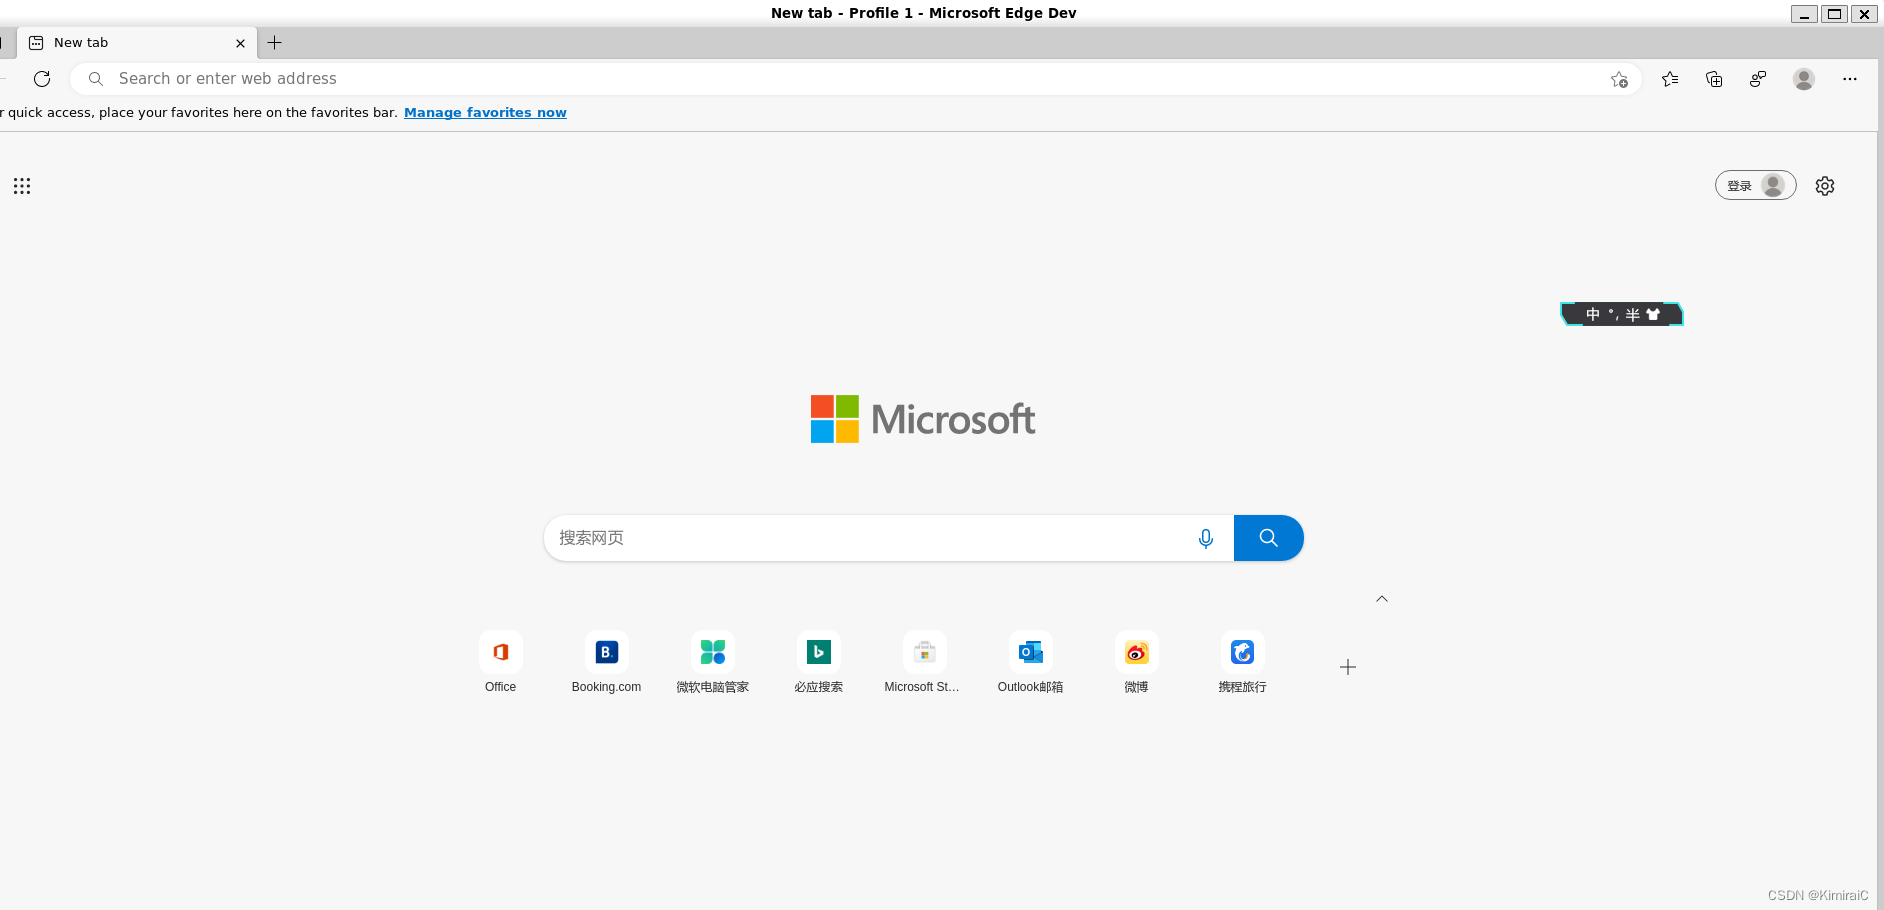
Task: Reload the page with the refresh icon
Action: (x=42, y=79)
